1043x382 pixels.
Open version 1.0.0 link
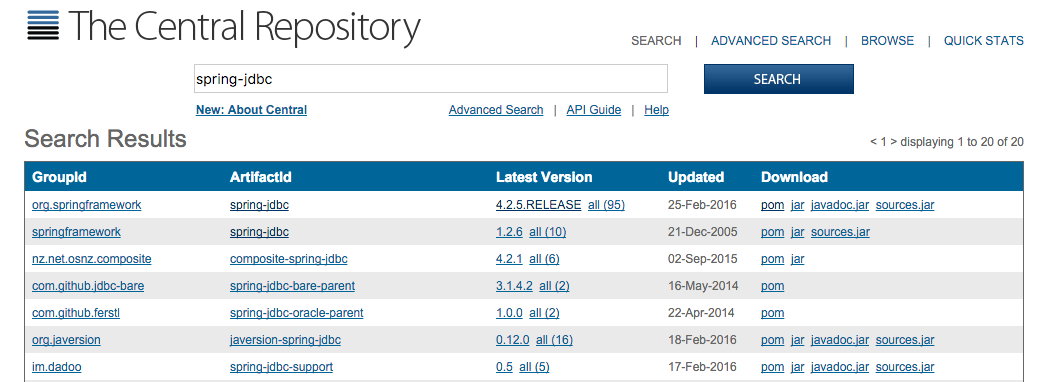(509, 313)
